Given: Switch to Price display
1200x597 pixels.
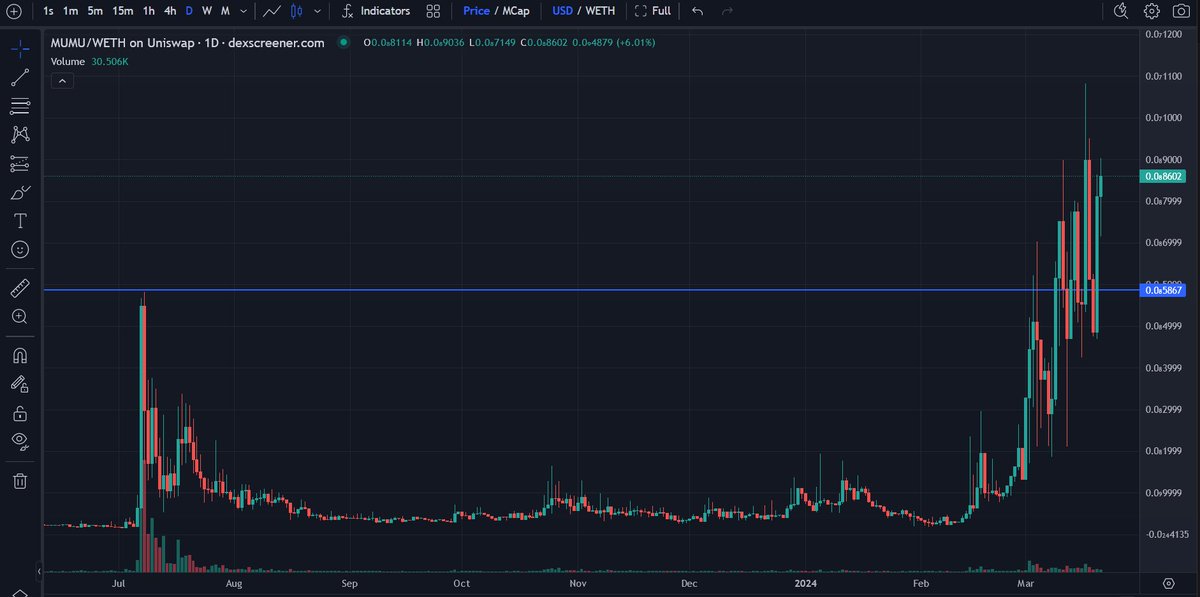Looking at the screenshot, I should click(x=477, y=11).
